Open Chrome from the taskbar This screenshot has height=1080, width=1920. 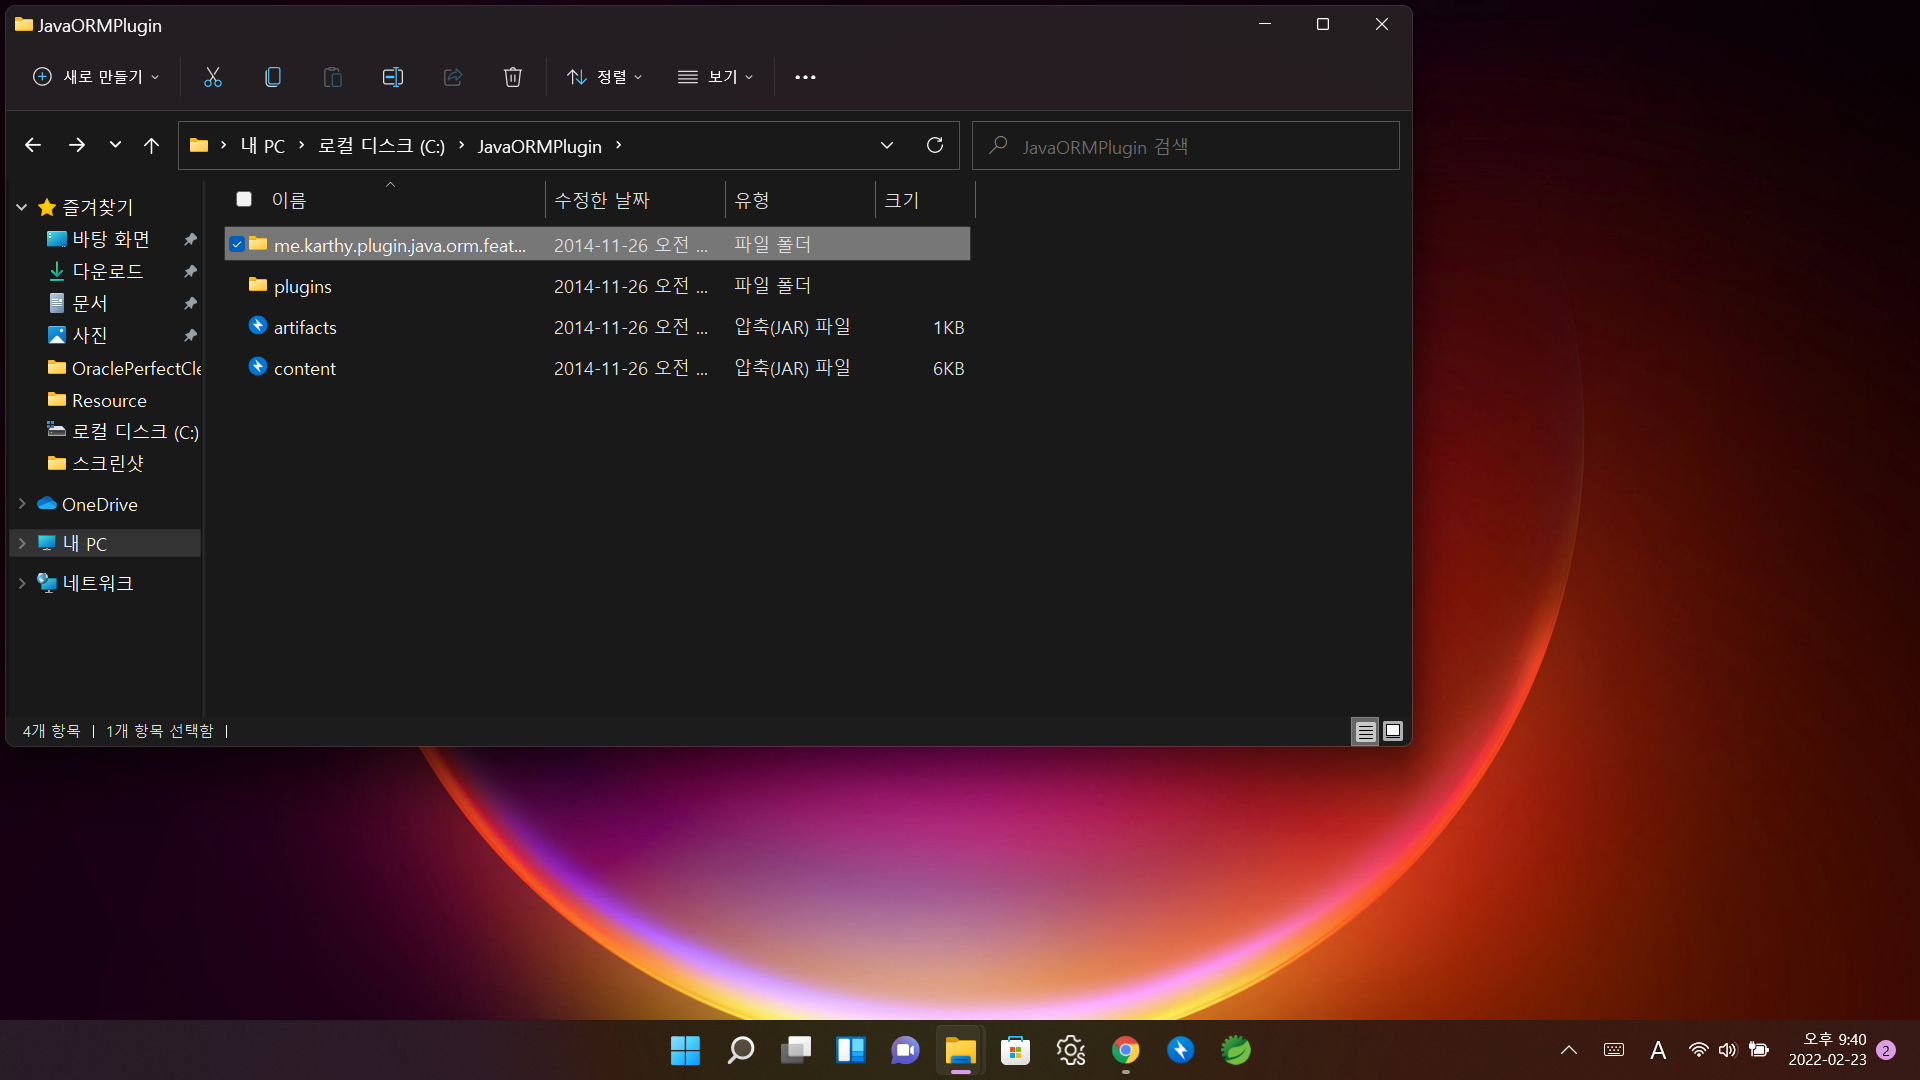coord(1125,1050)
